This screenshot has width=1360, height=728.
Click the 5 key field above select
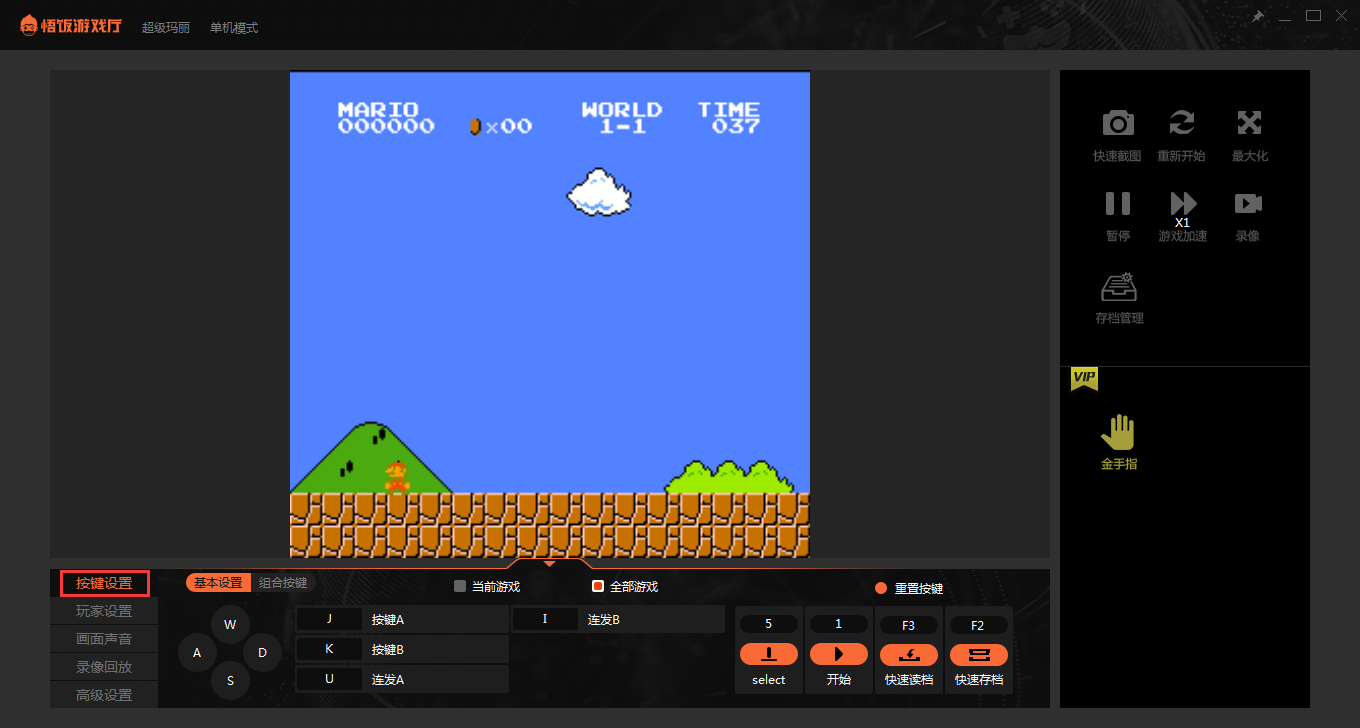click(x=769, y=624)
